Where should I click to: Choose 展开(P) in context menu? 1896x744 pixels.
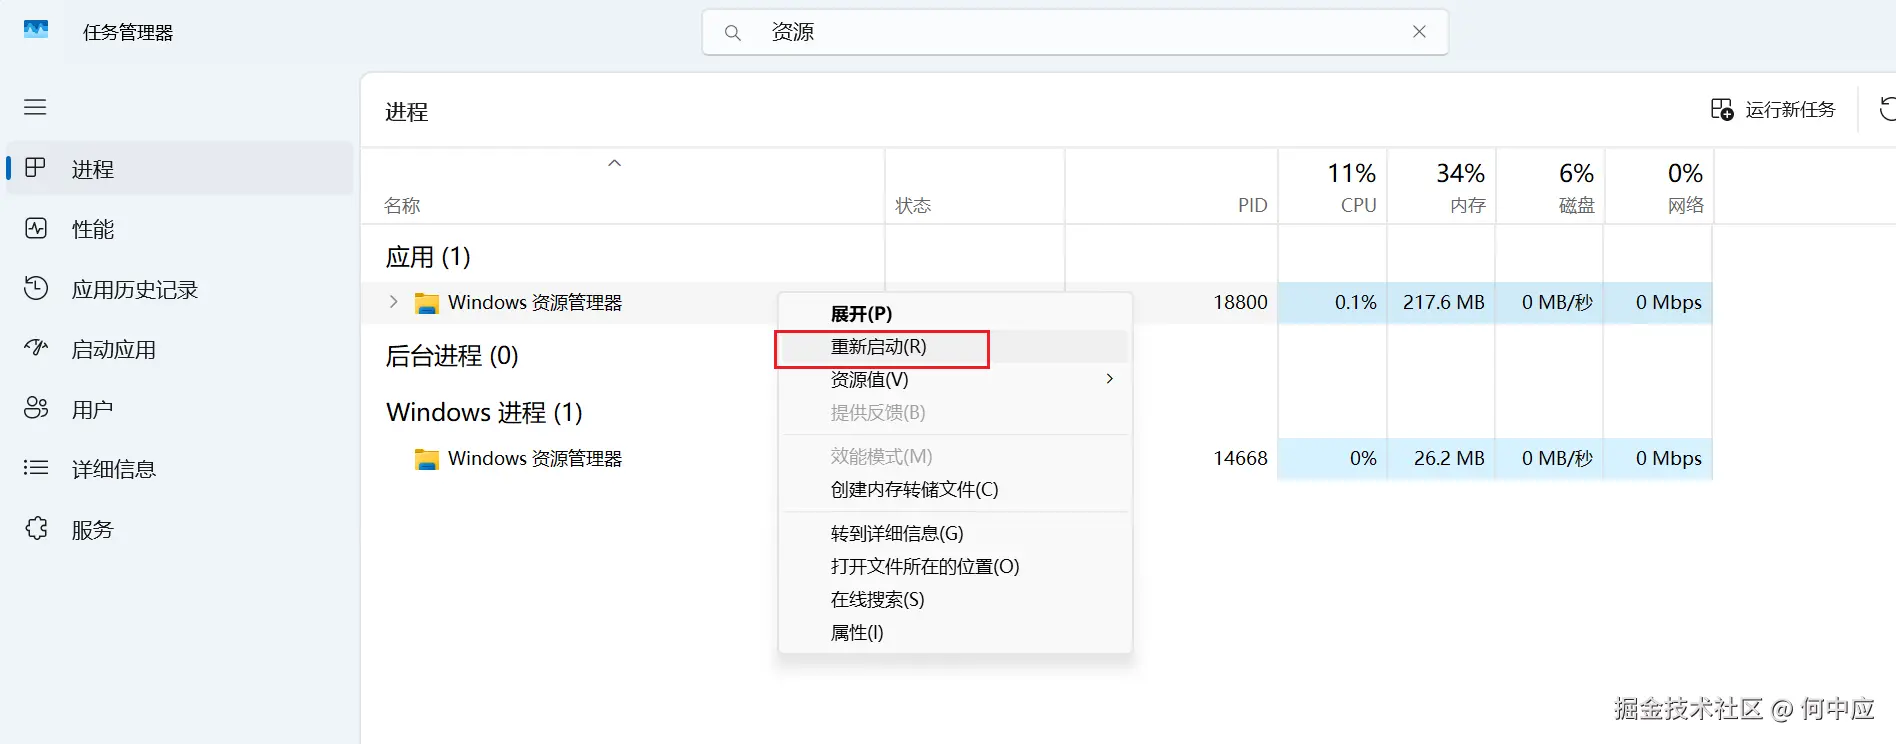point(861,313)
